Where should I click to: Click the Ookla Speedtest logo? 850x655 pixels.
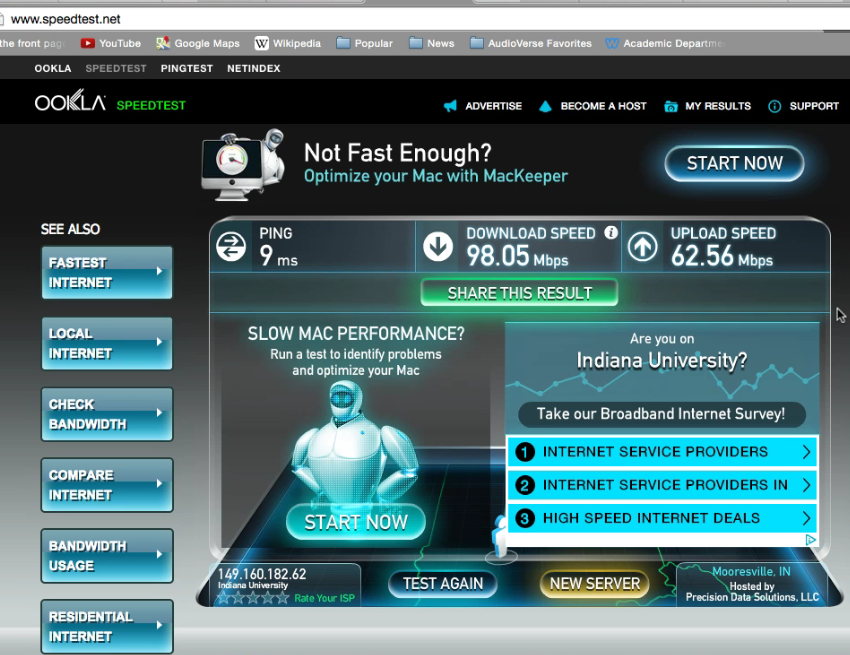[x=110, y=101]
